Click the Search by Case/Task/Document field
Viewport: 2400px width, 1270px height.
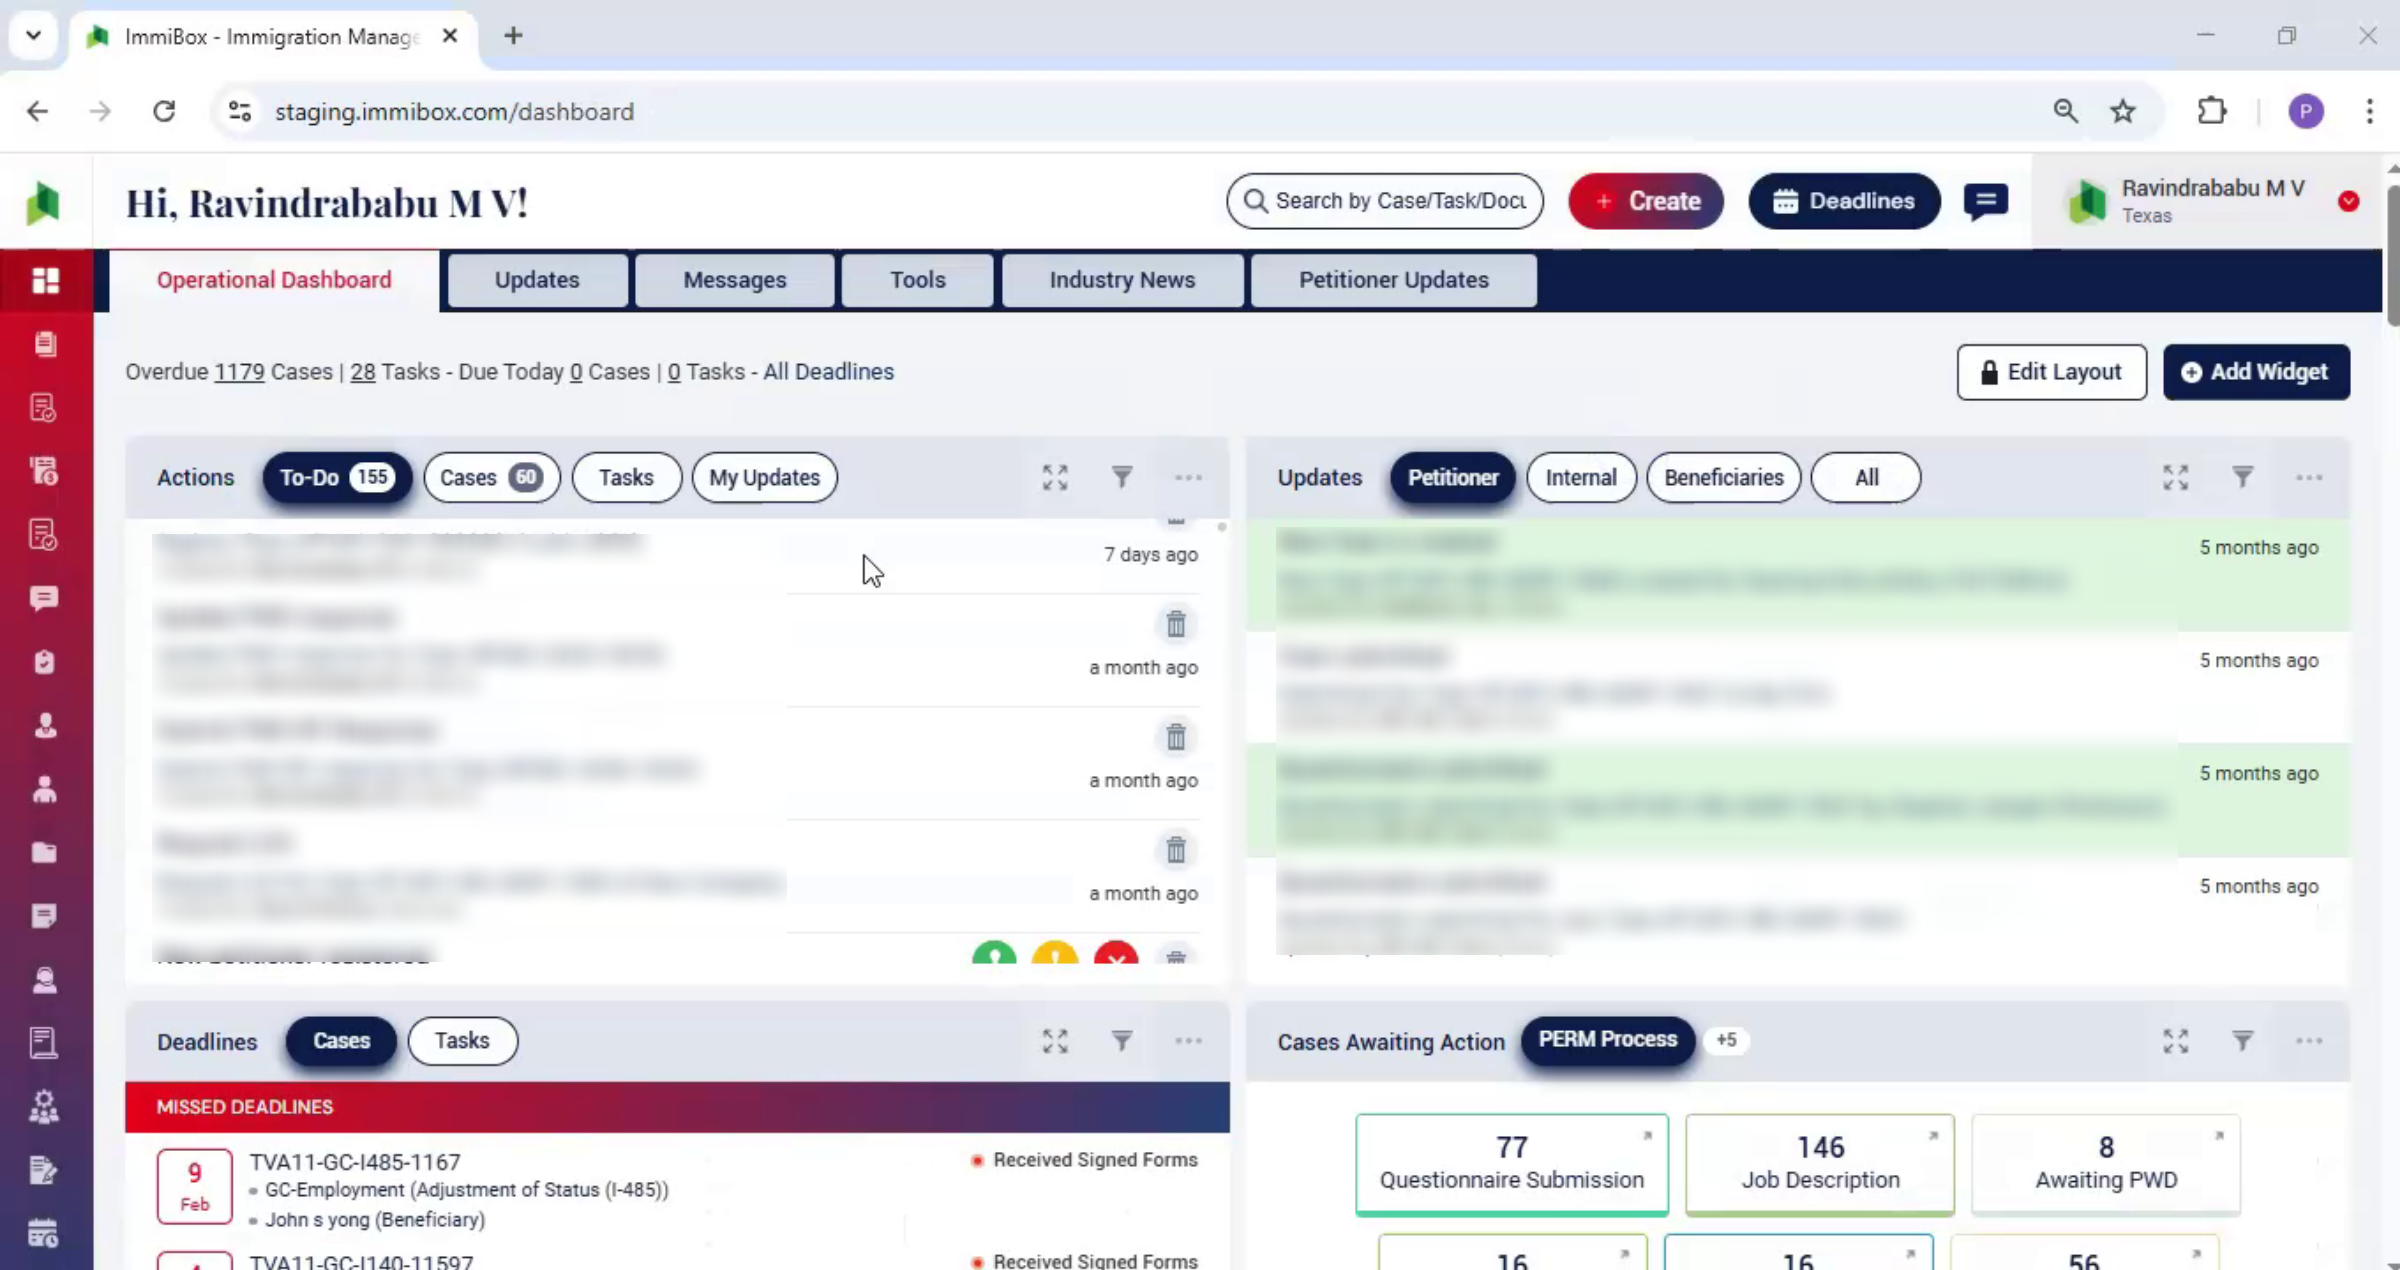click(x=1385, y=201)
